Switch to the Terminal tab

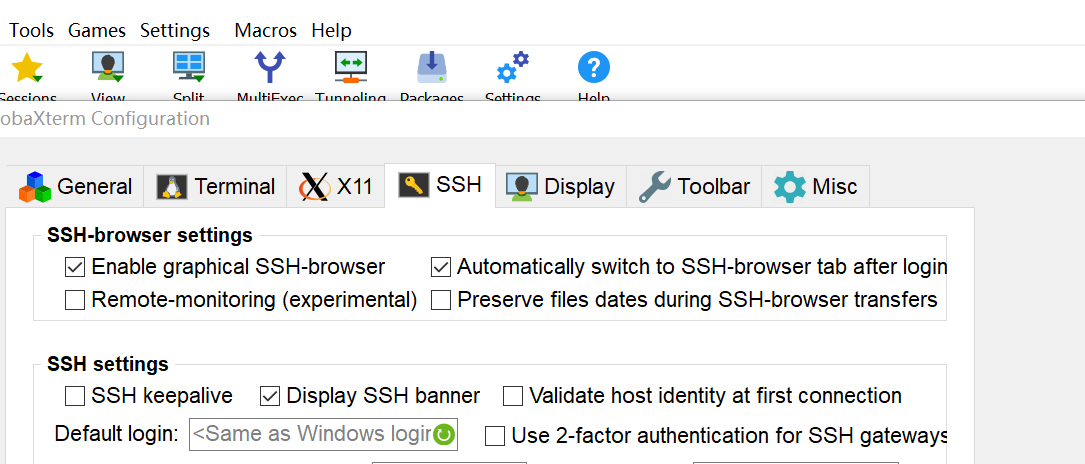(x=216, y=186)
